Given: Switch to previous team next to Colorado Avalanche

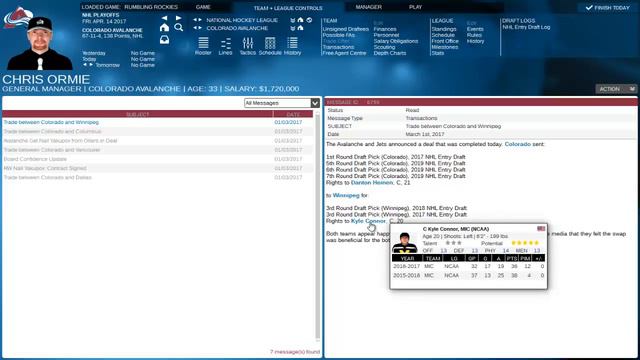Looking at the screenshot, I should tap(195, 28).
